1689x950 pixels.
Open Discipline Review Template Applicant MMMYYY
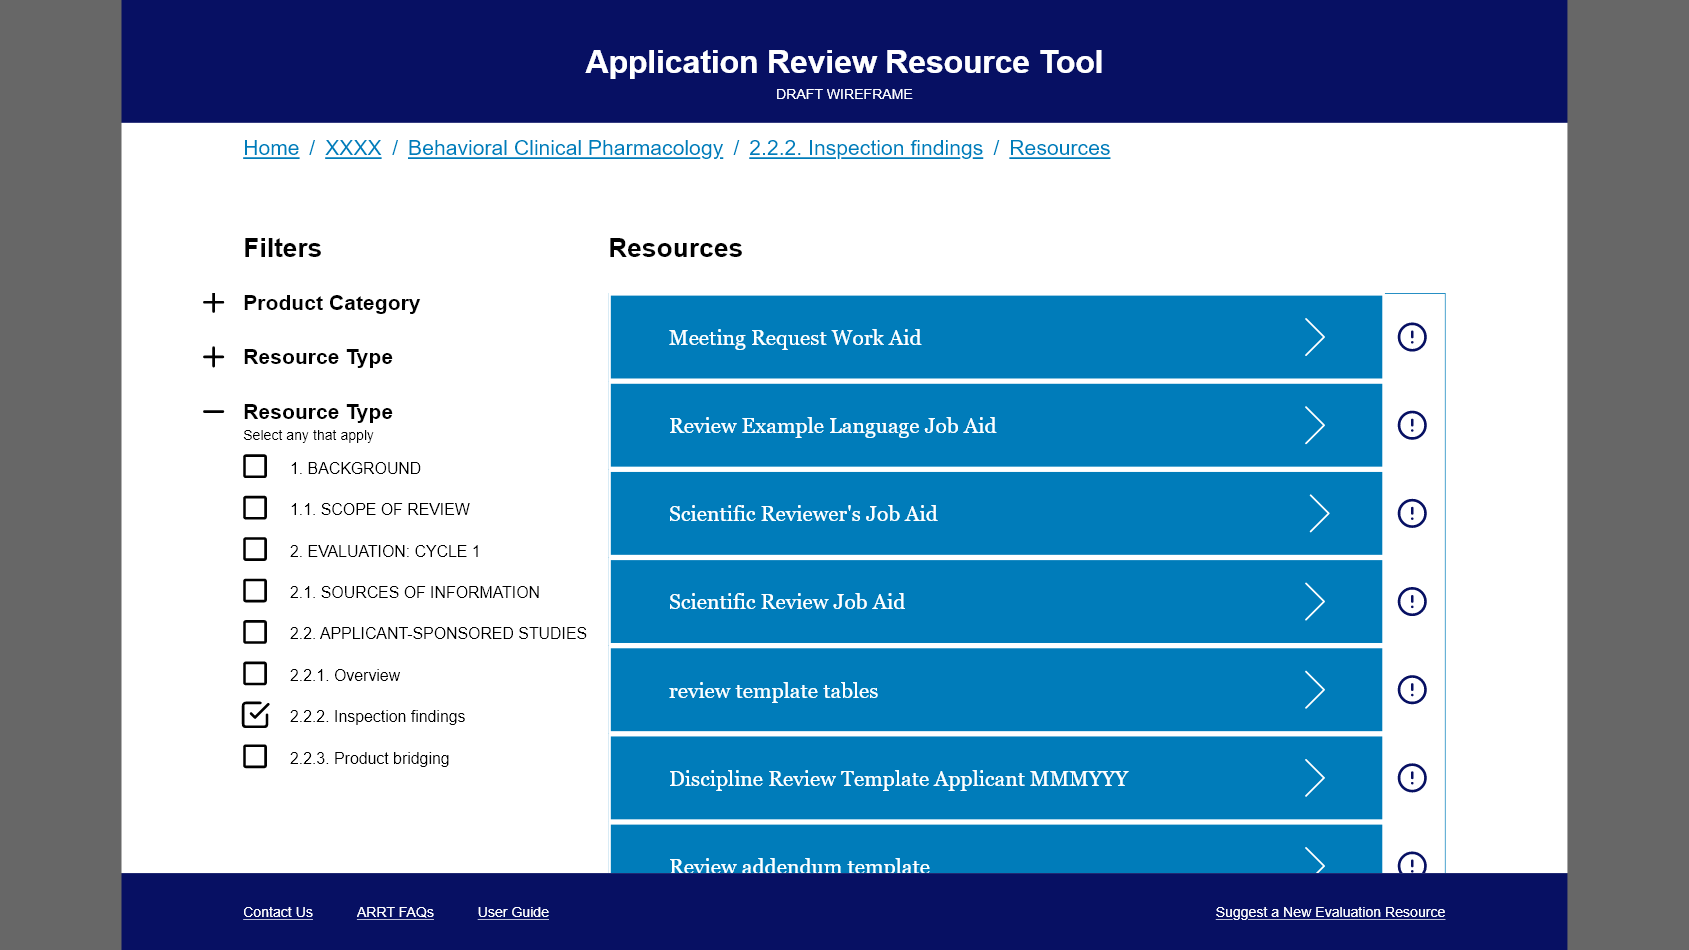996,777
